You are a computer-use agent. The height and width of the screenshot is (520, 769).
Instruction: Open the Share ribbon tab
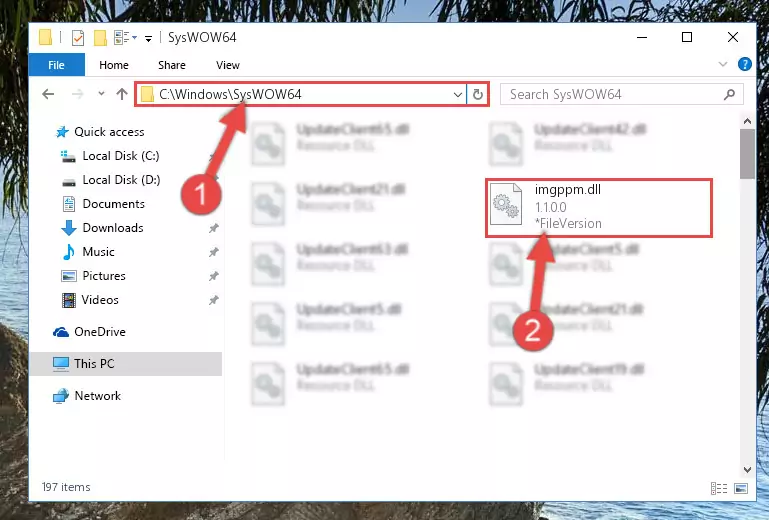coord(172,65)
